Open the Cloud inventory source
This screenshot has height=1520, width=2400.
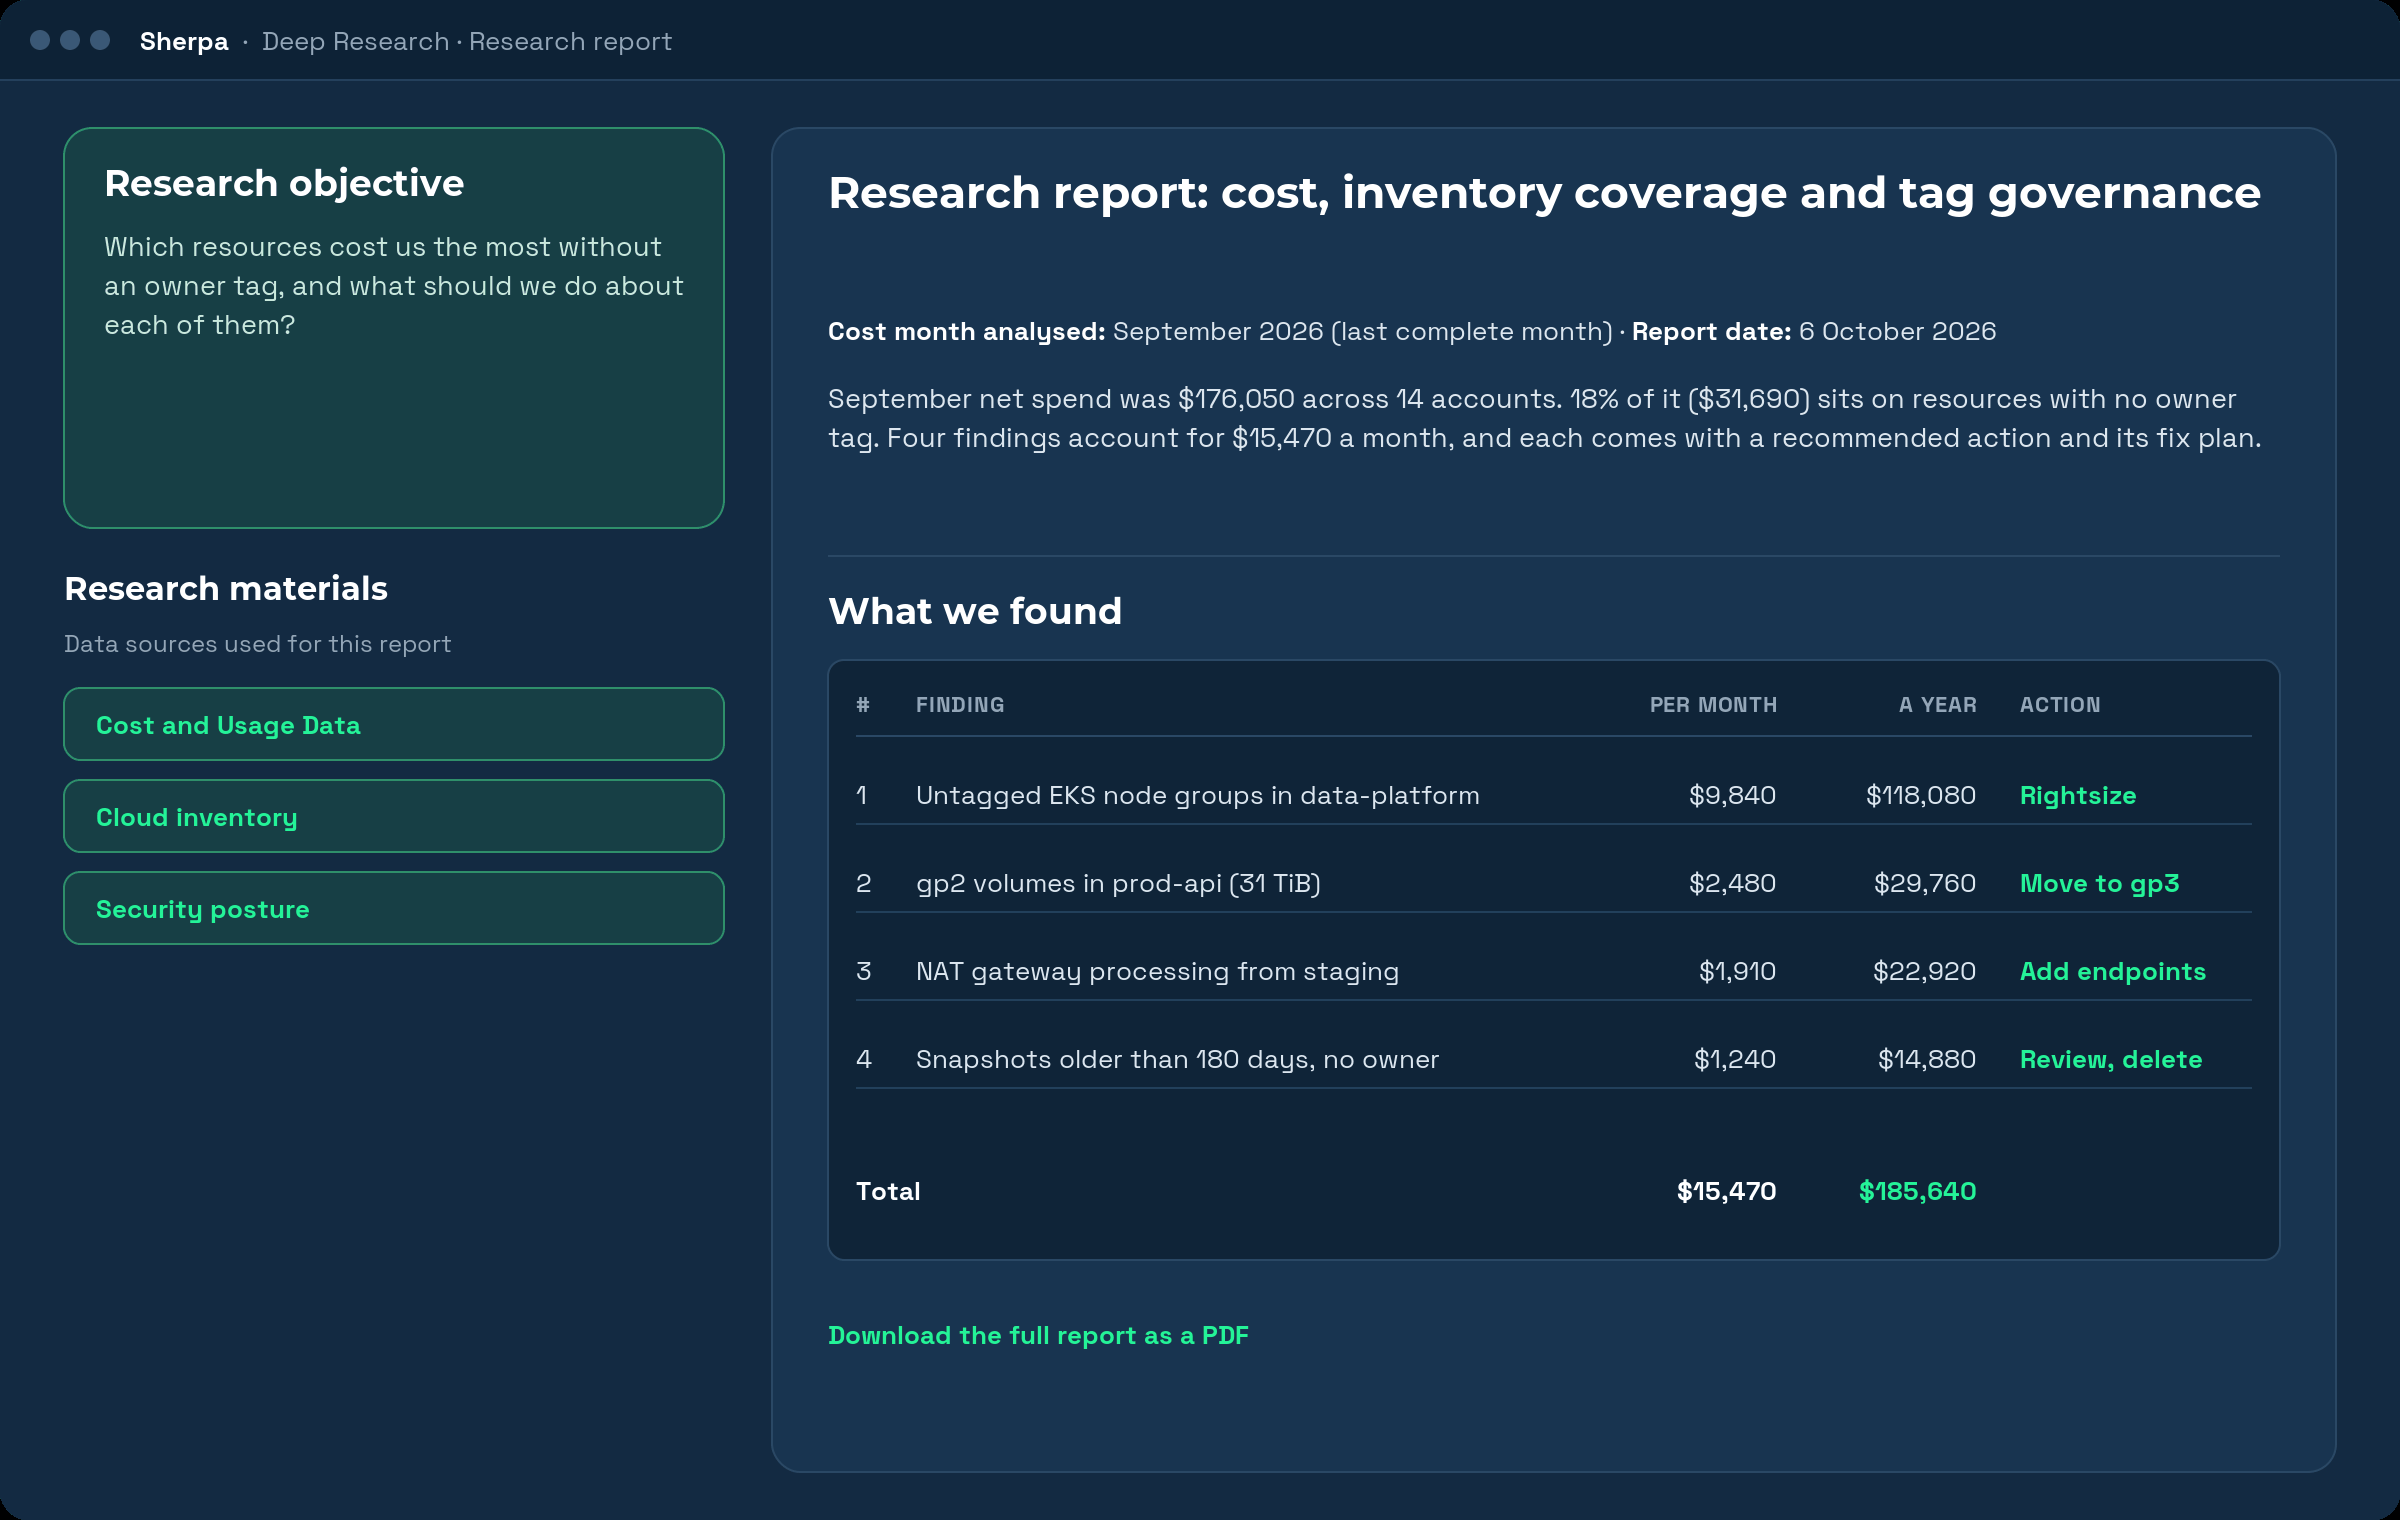[393, 816]
